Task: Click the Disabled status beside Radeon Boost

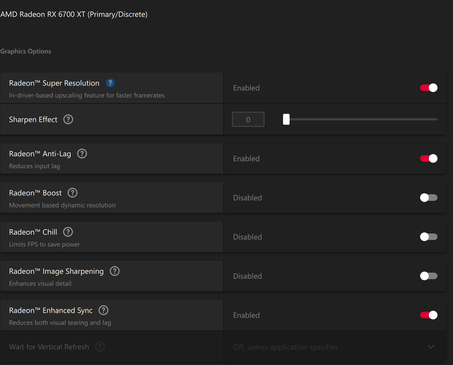Action: [x=248, y=198]
